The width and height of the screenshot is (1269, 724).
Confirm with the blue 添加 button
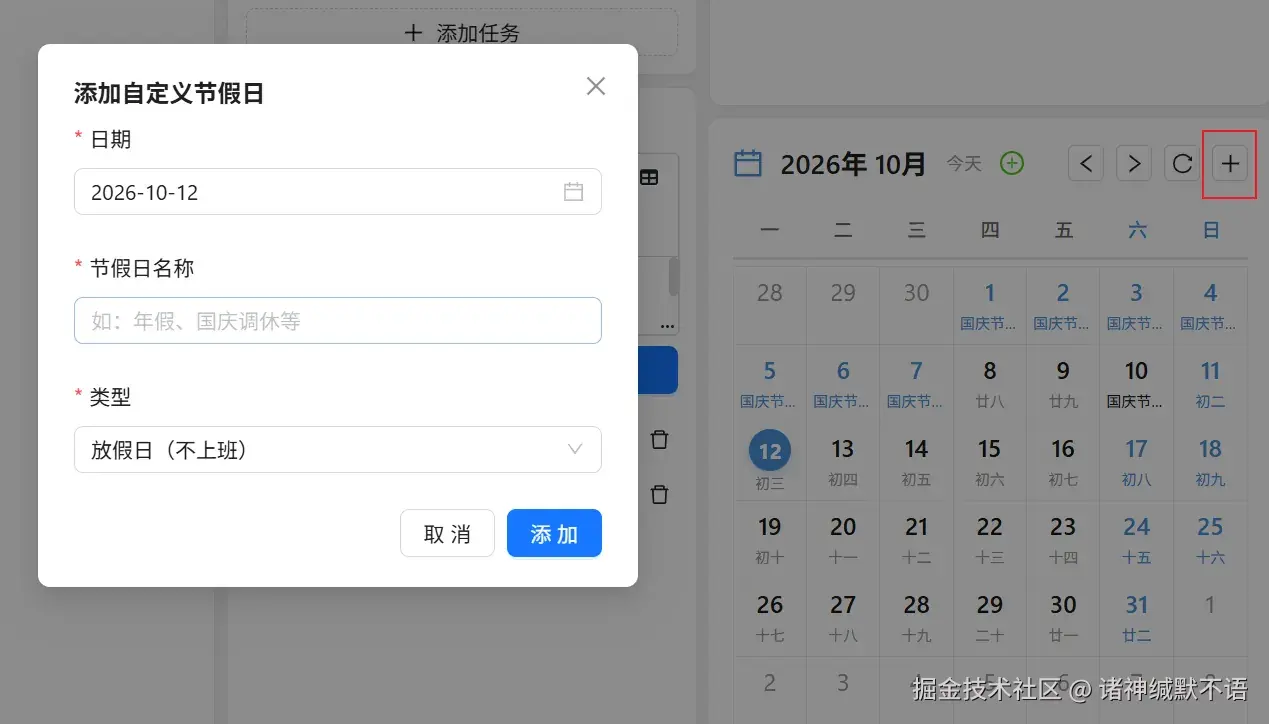[554, 534]
